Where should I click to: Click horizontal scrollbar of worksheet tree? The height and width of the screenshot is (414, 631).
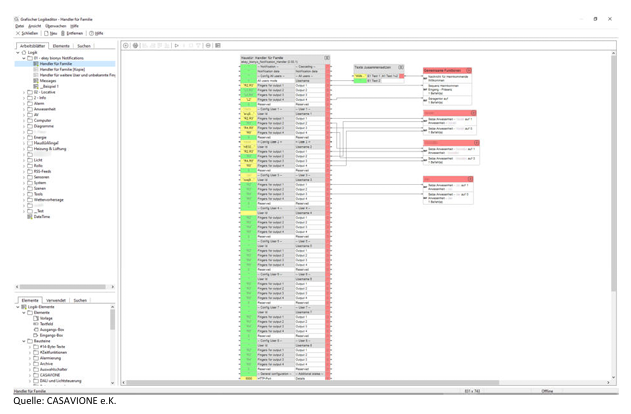pyautogui.click(x=64, y=287)
